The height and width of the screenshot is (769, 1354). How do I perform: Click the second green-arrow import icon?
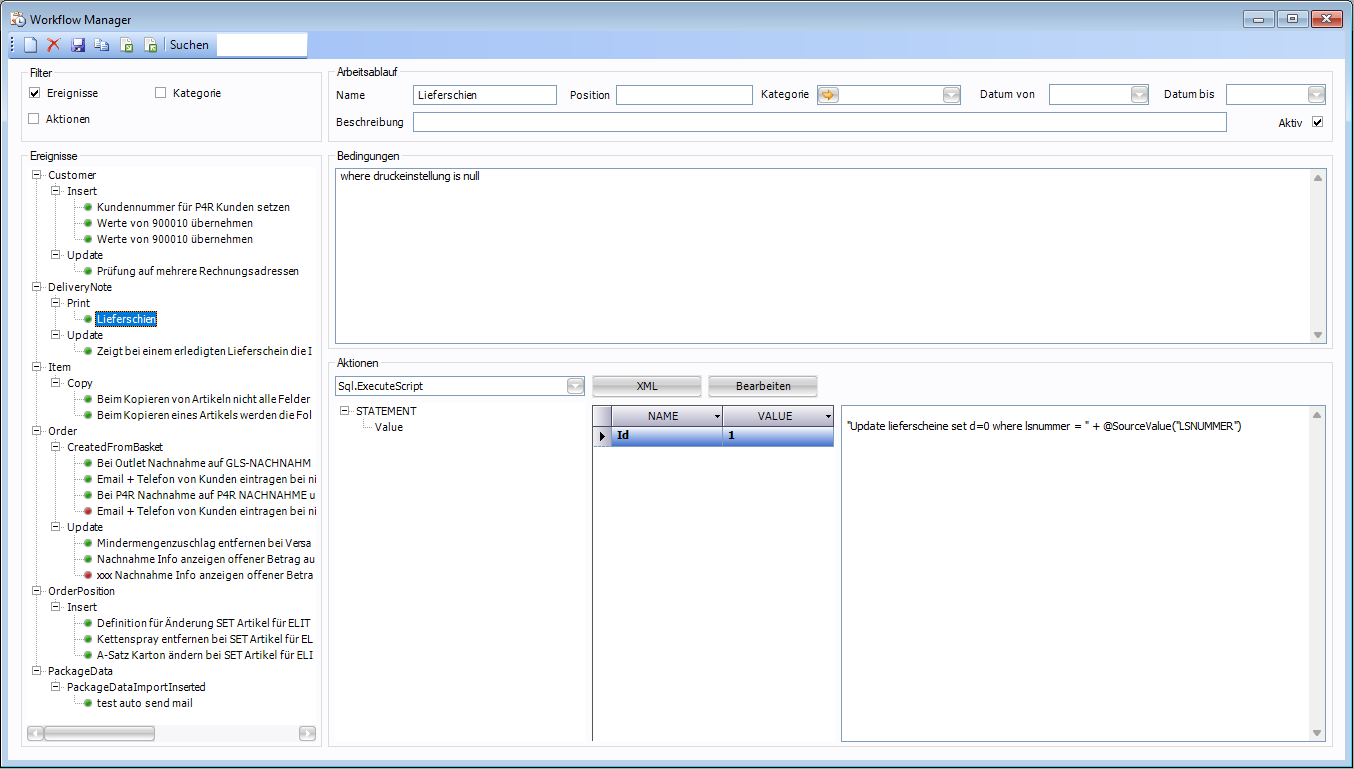pos(151,45)
